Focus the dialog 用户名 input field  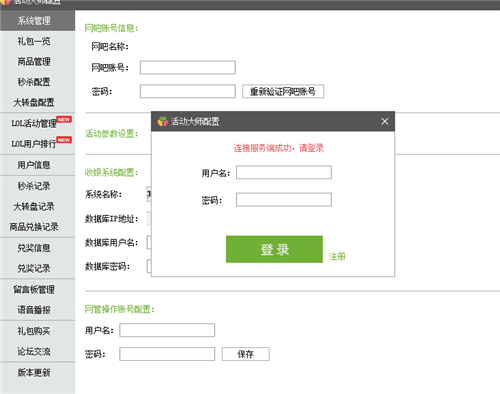[x=284, y=172]
